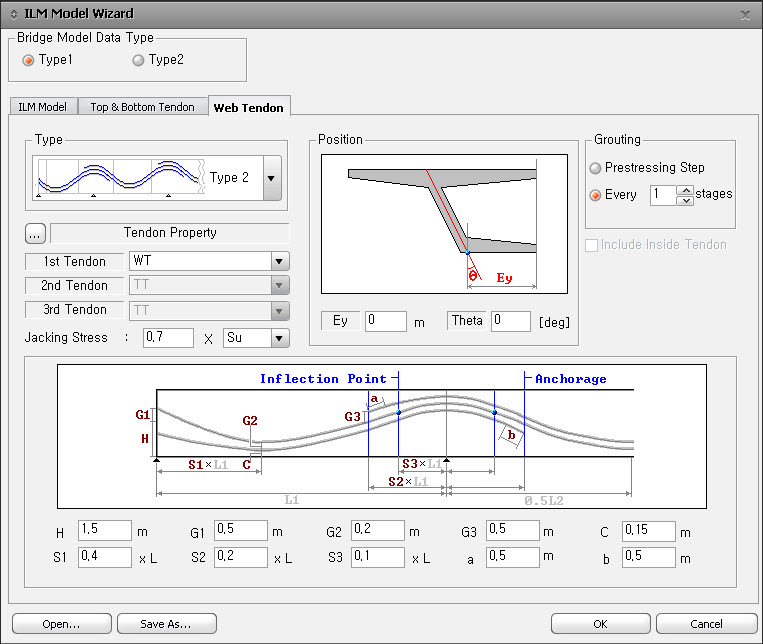Expand the 1st Tendon WT dropdown
The width and height of the screenshot is (763, 644).
point(278,261)
